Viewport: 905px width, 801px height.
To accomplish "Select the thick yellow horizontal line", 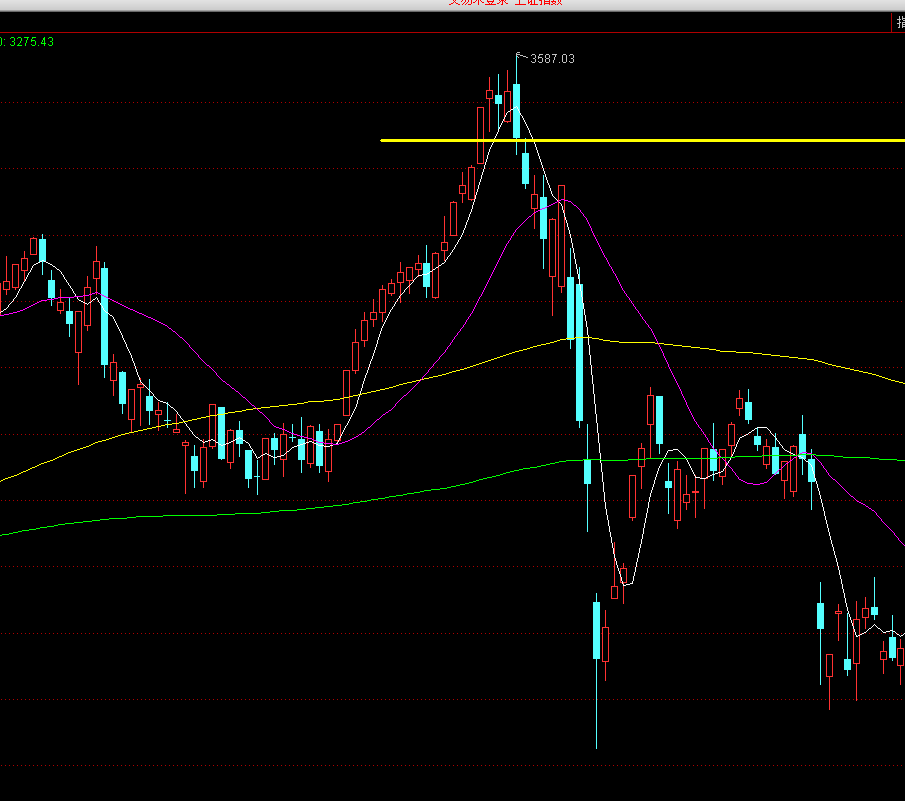I will coord(700,141).
